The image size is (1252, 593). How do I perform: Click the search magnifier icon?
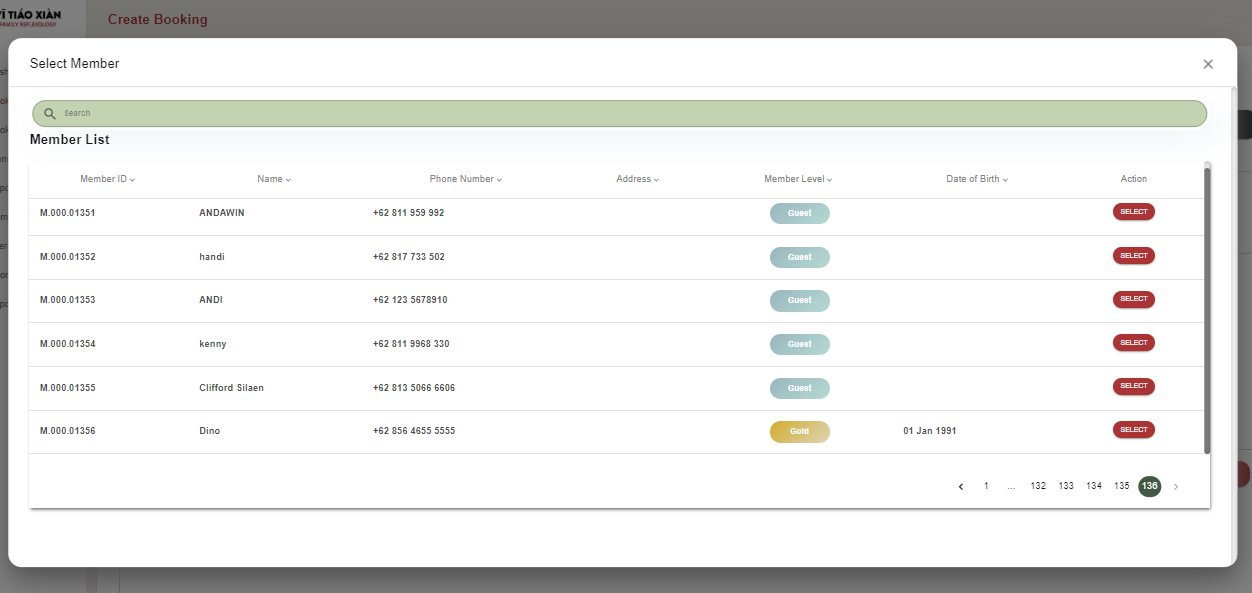click(50, 114)
